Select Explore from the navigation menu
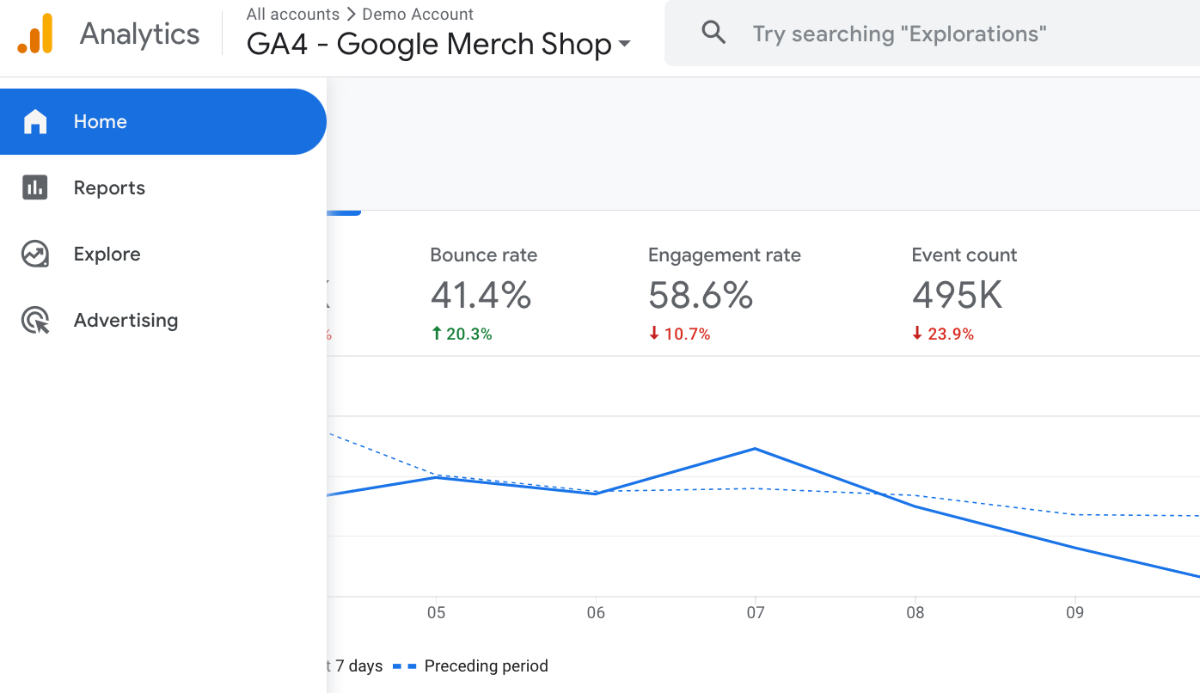1200x693 pixels. point(107,253)
